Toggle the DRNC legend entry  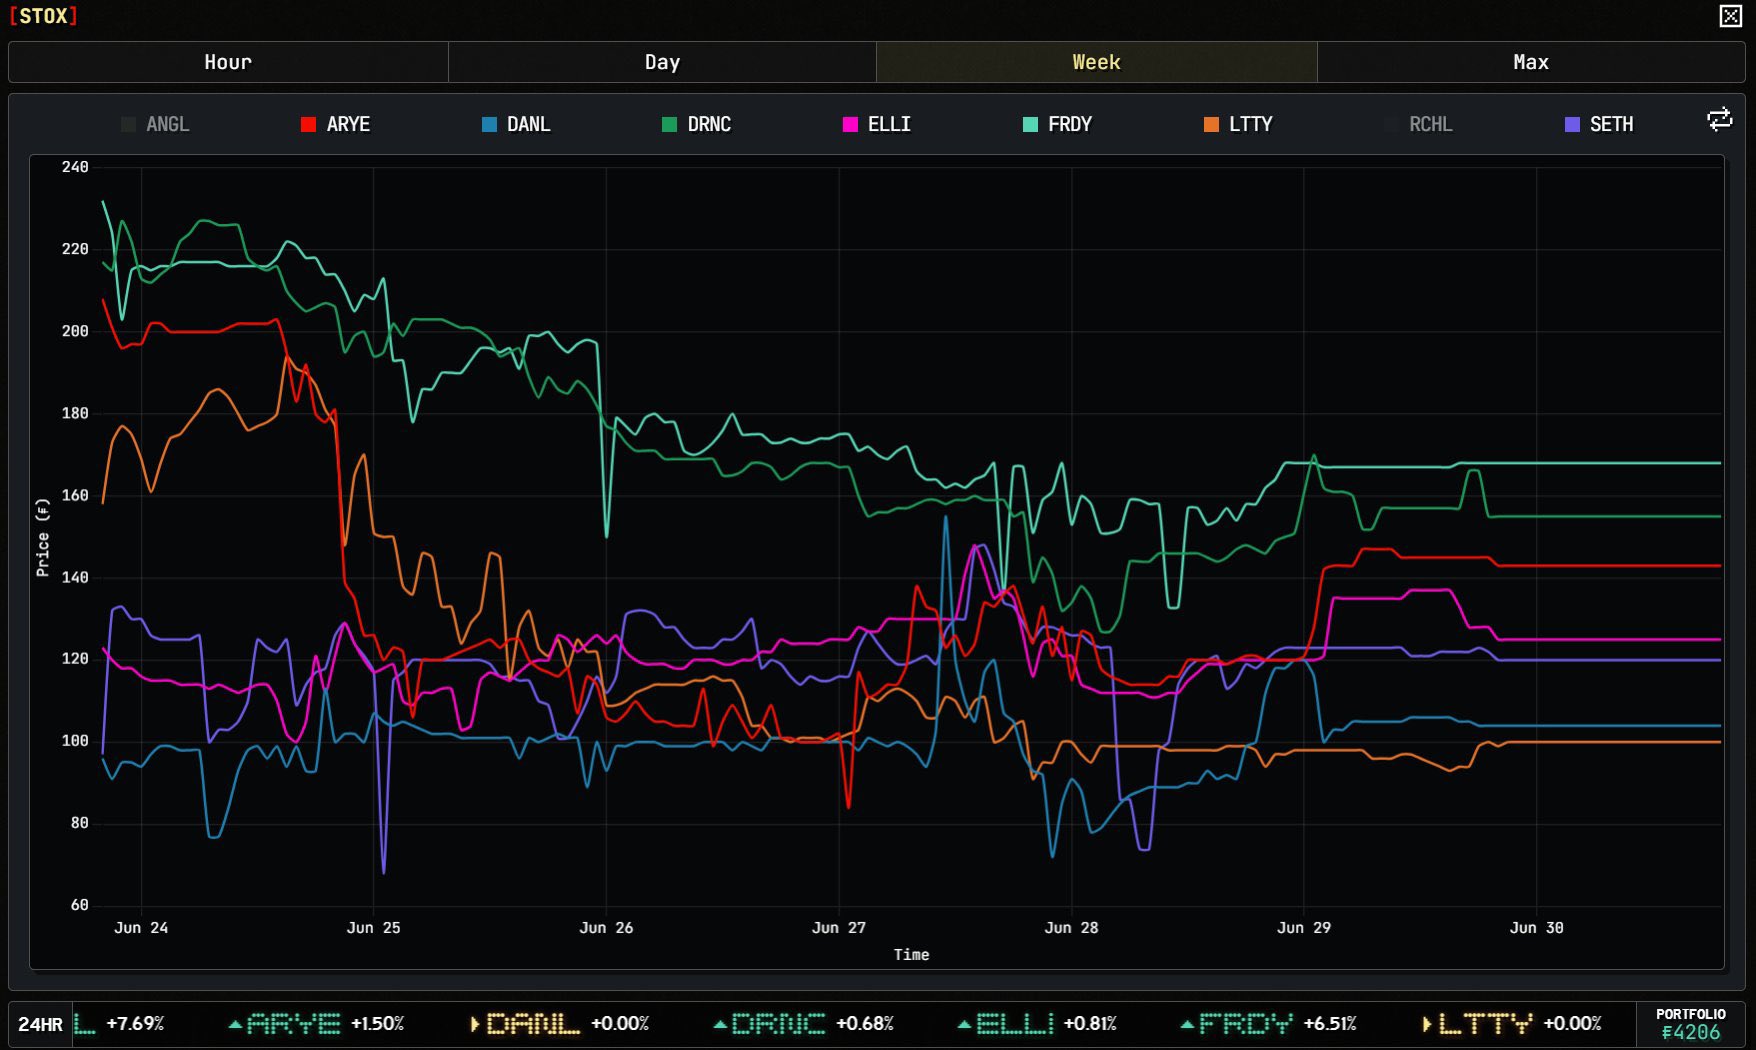(x=697, y=124)
